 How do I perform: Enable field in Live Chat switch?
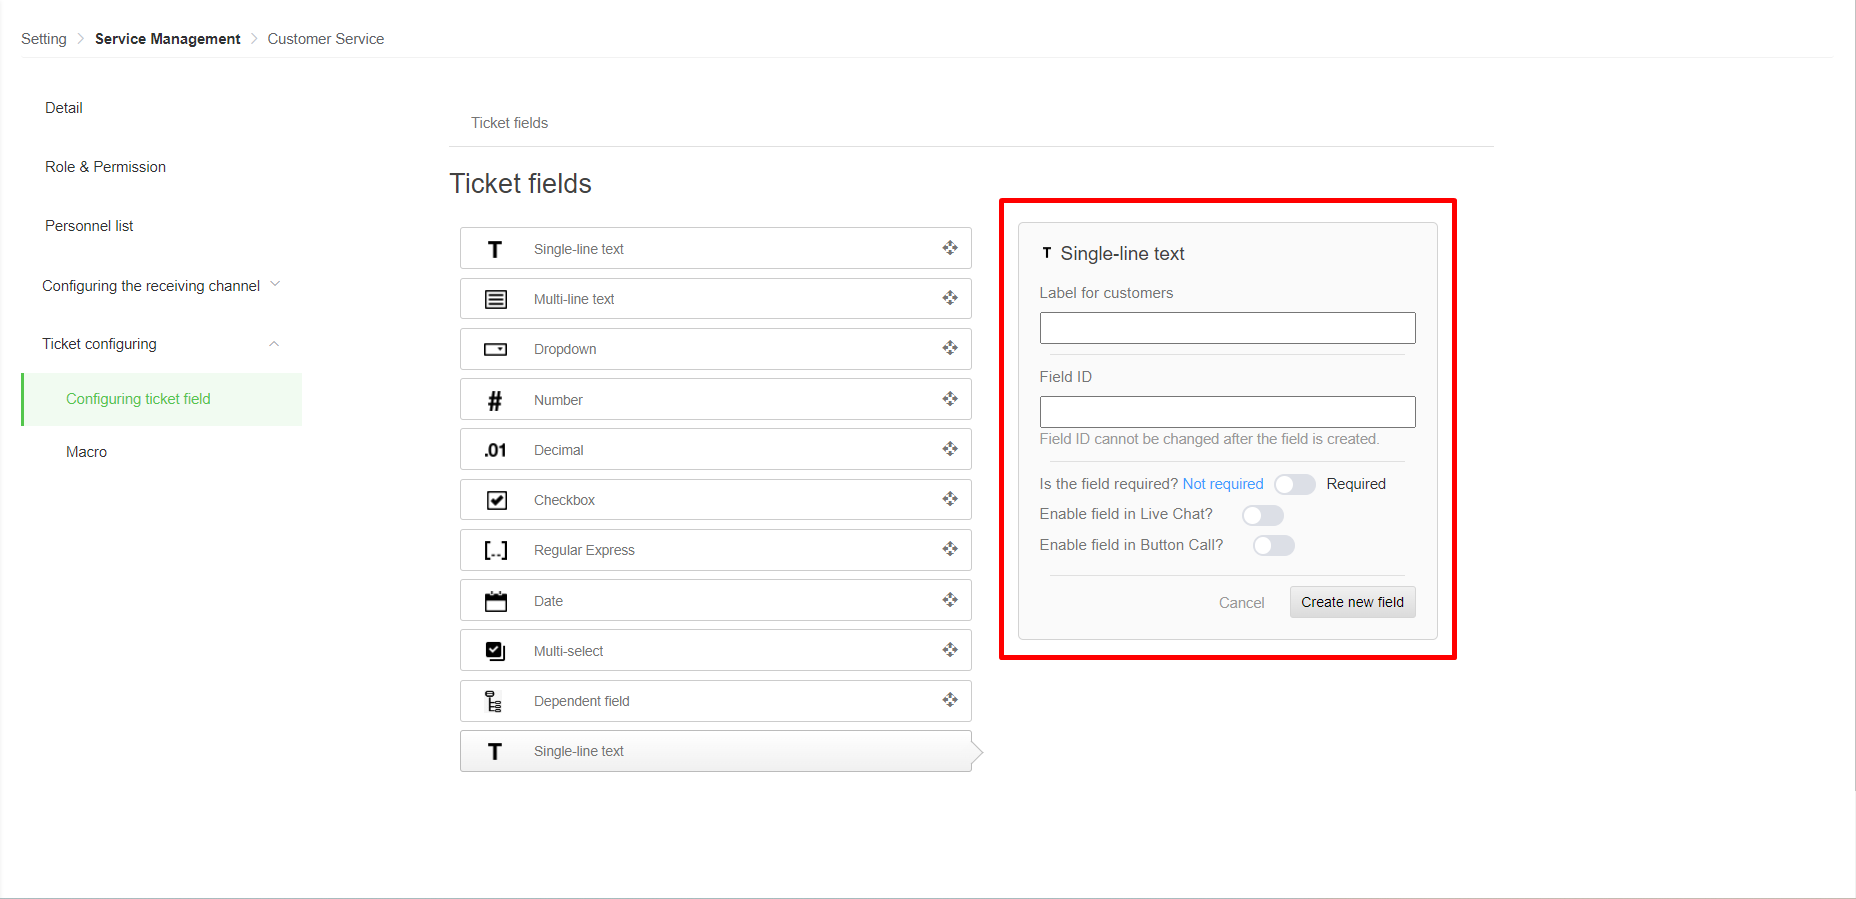1262,515
